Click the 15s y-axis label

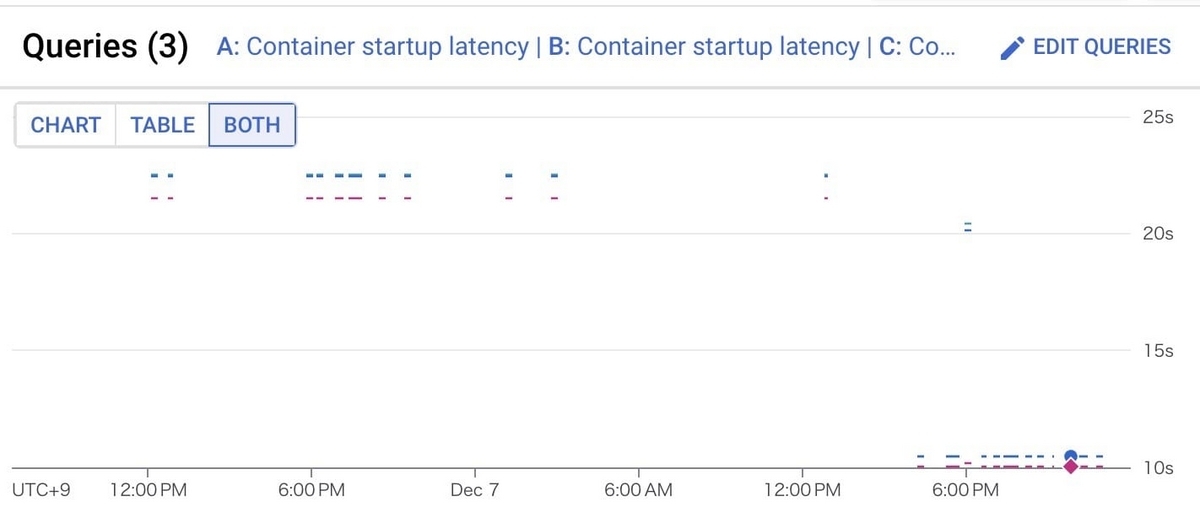(1157, 350)
